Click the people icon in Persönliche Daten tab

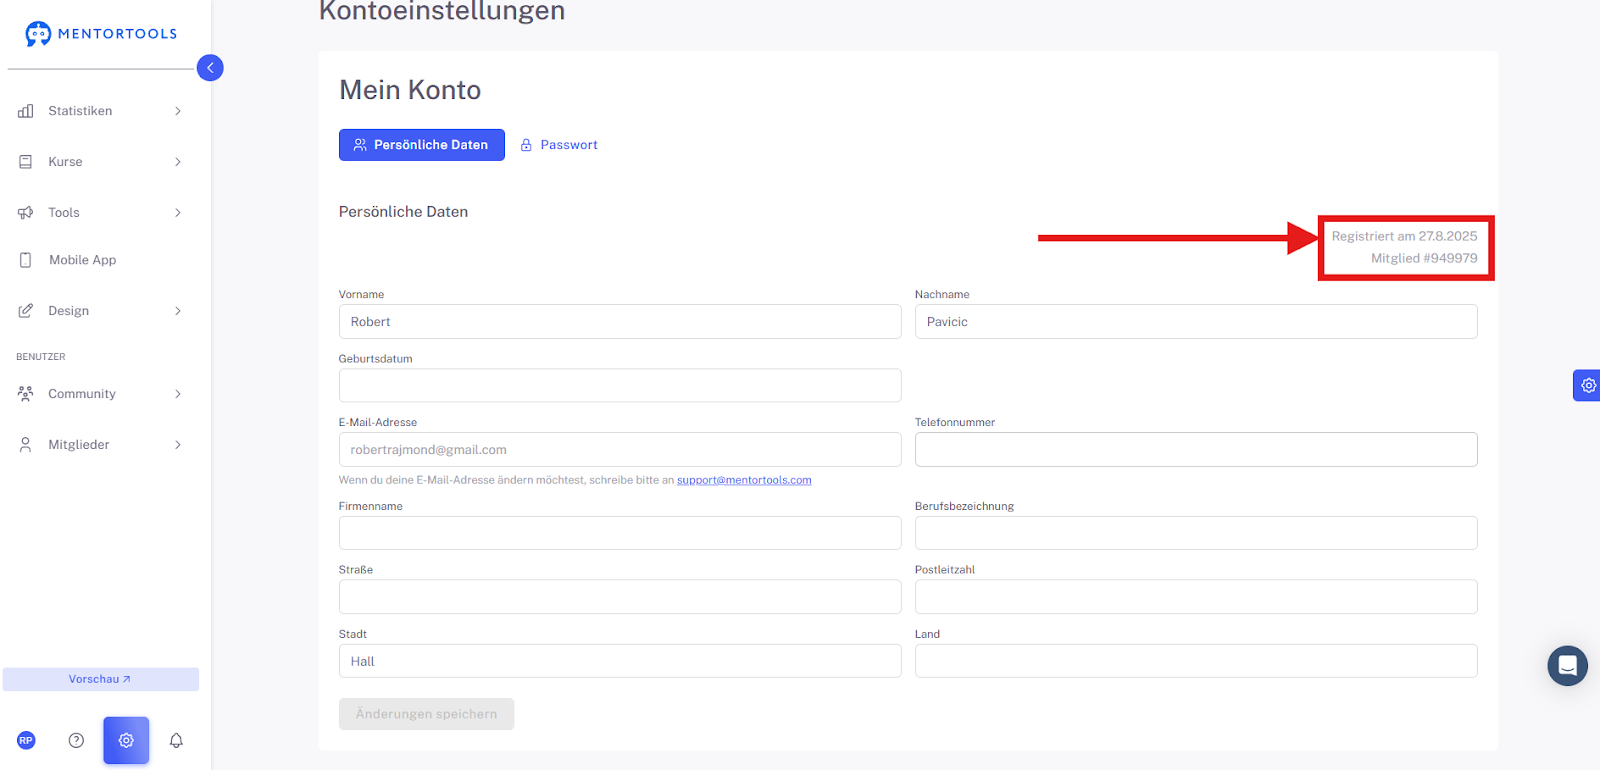click(360, 145)
